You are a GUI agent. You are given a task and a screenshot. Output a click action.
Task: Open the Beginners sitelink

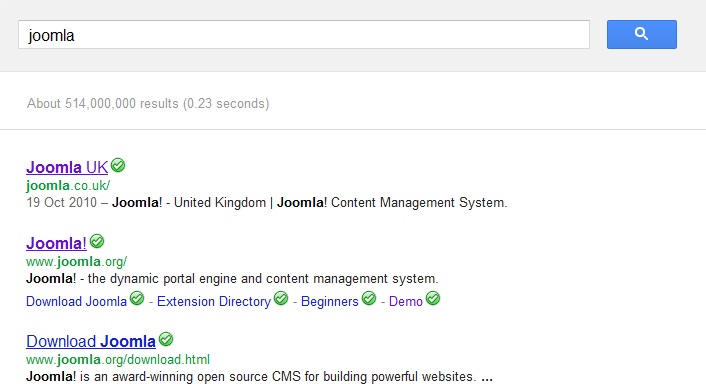coord(330,301)
